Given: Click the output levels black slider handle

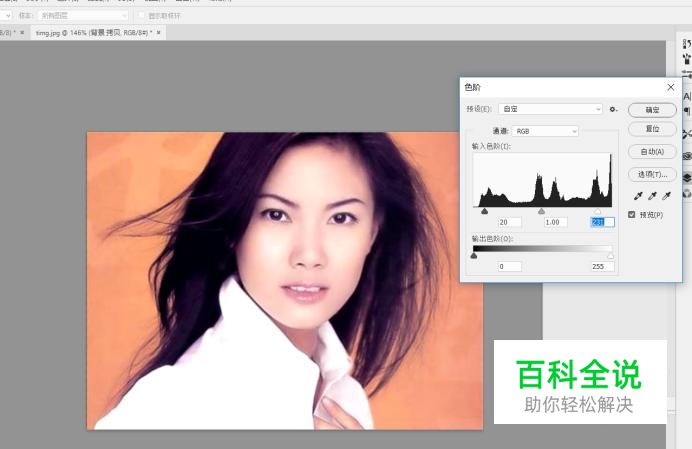Looking at the screenshot, I should coord(474,256).
